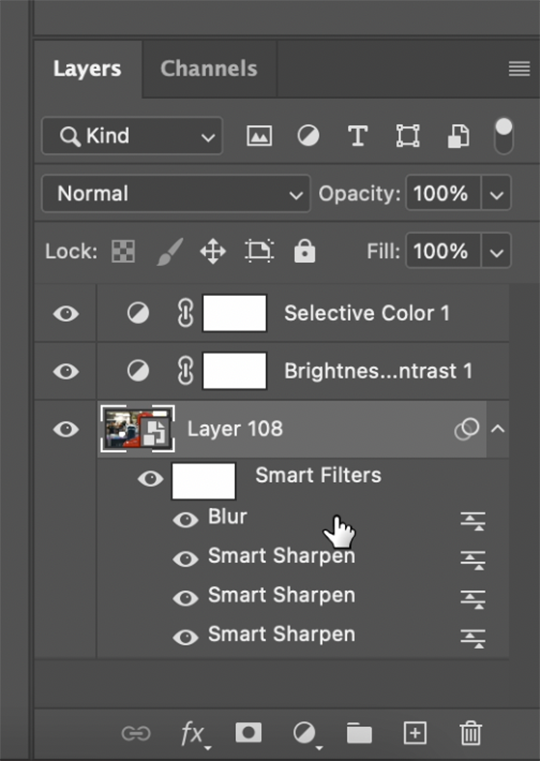Viewport: 540px width, 761px height.
Task: Hide the first Smart Sharpen filter
Action: [185, 559]
